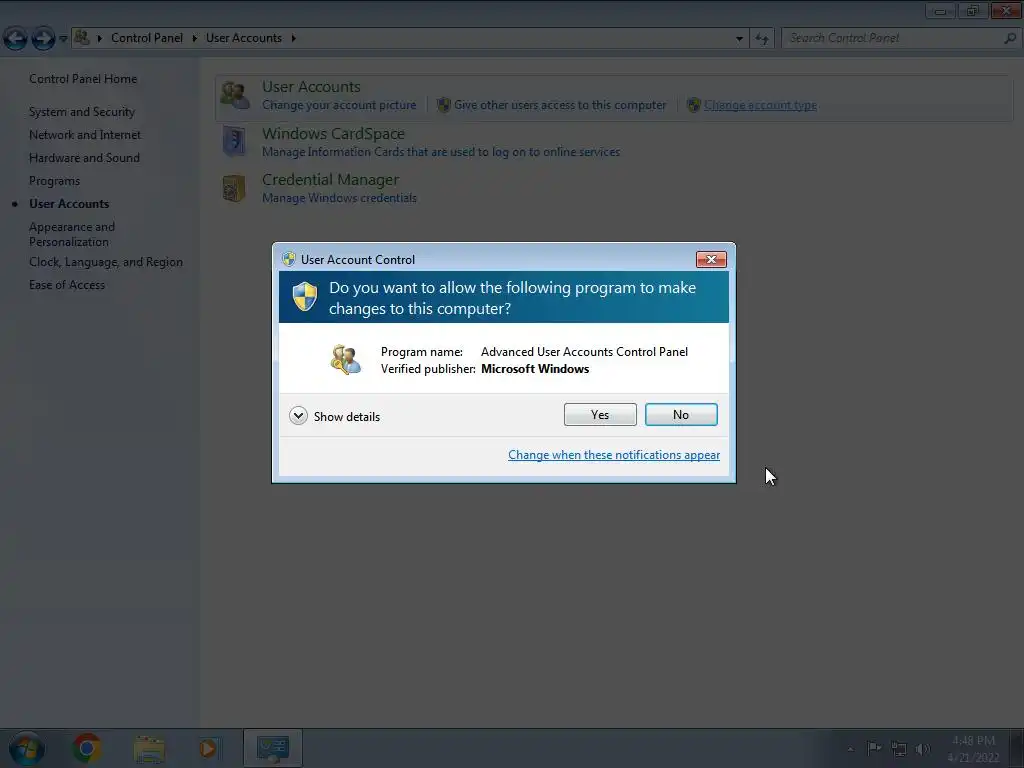The image size is (1024, 768).
Task: Open Appearance and Personalization category
Action: coord(72,234)
